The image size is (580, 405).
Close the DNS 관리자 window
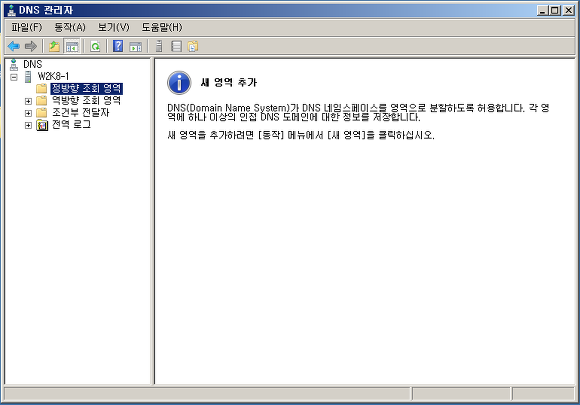[568, 10]
